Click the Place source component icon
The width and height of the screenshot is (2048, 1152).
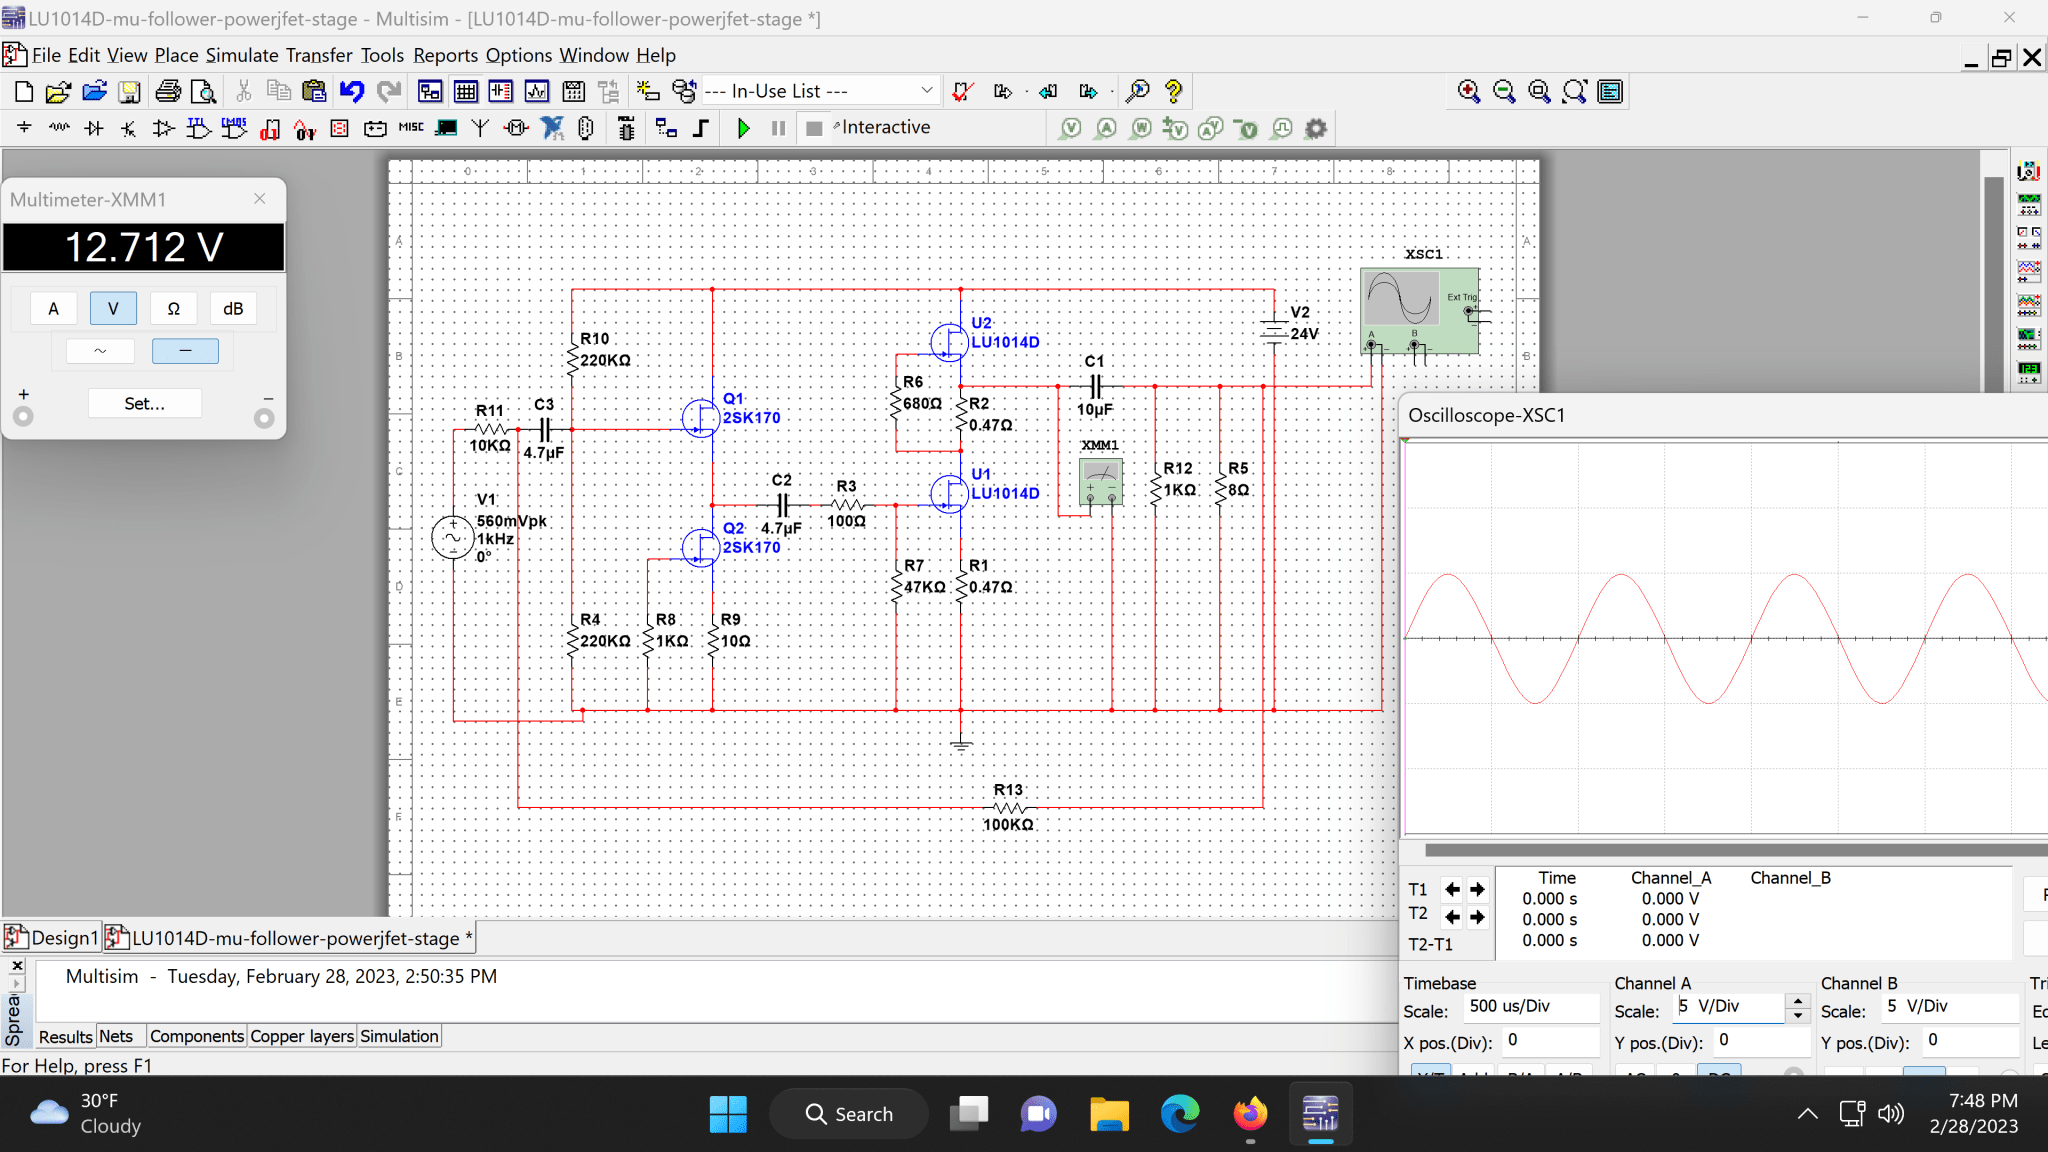[24, 128]
